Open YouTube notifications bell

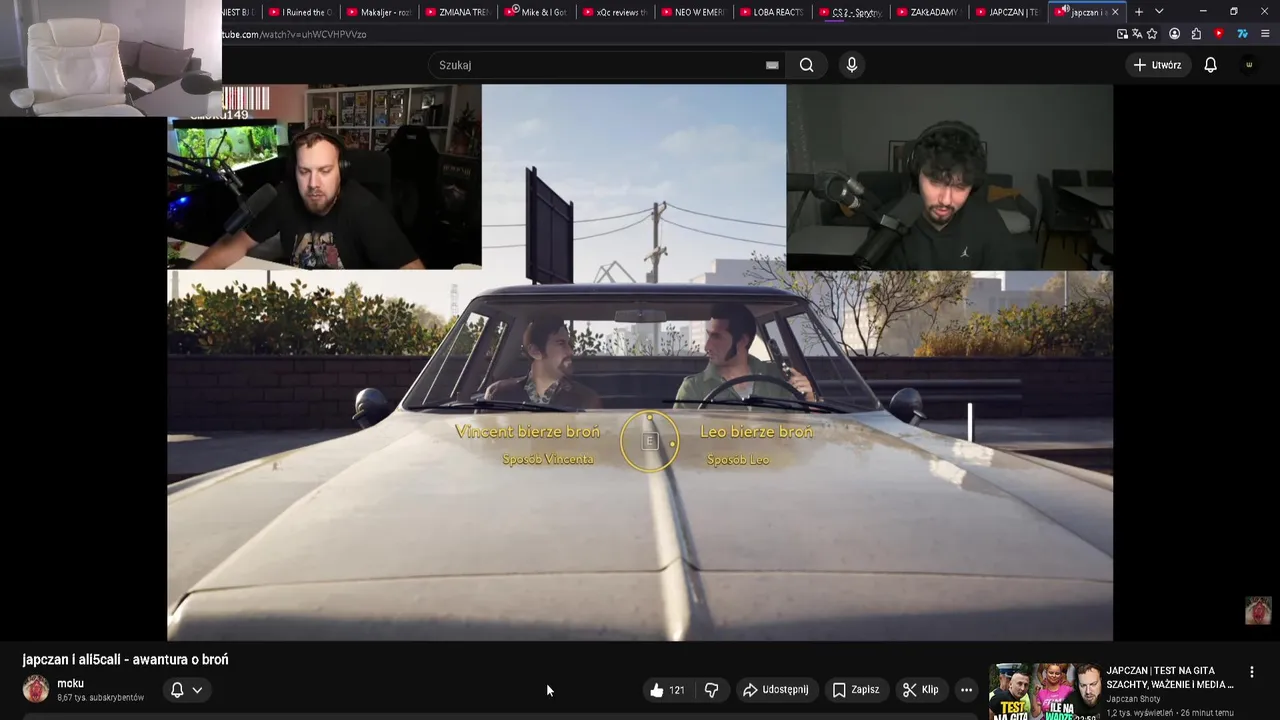1210,65
